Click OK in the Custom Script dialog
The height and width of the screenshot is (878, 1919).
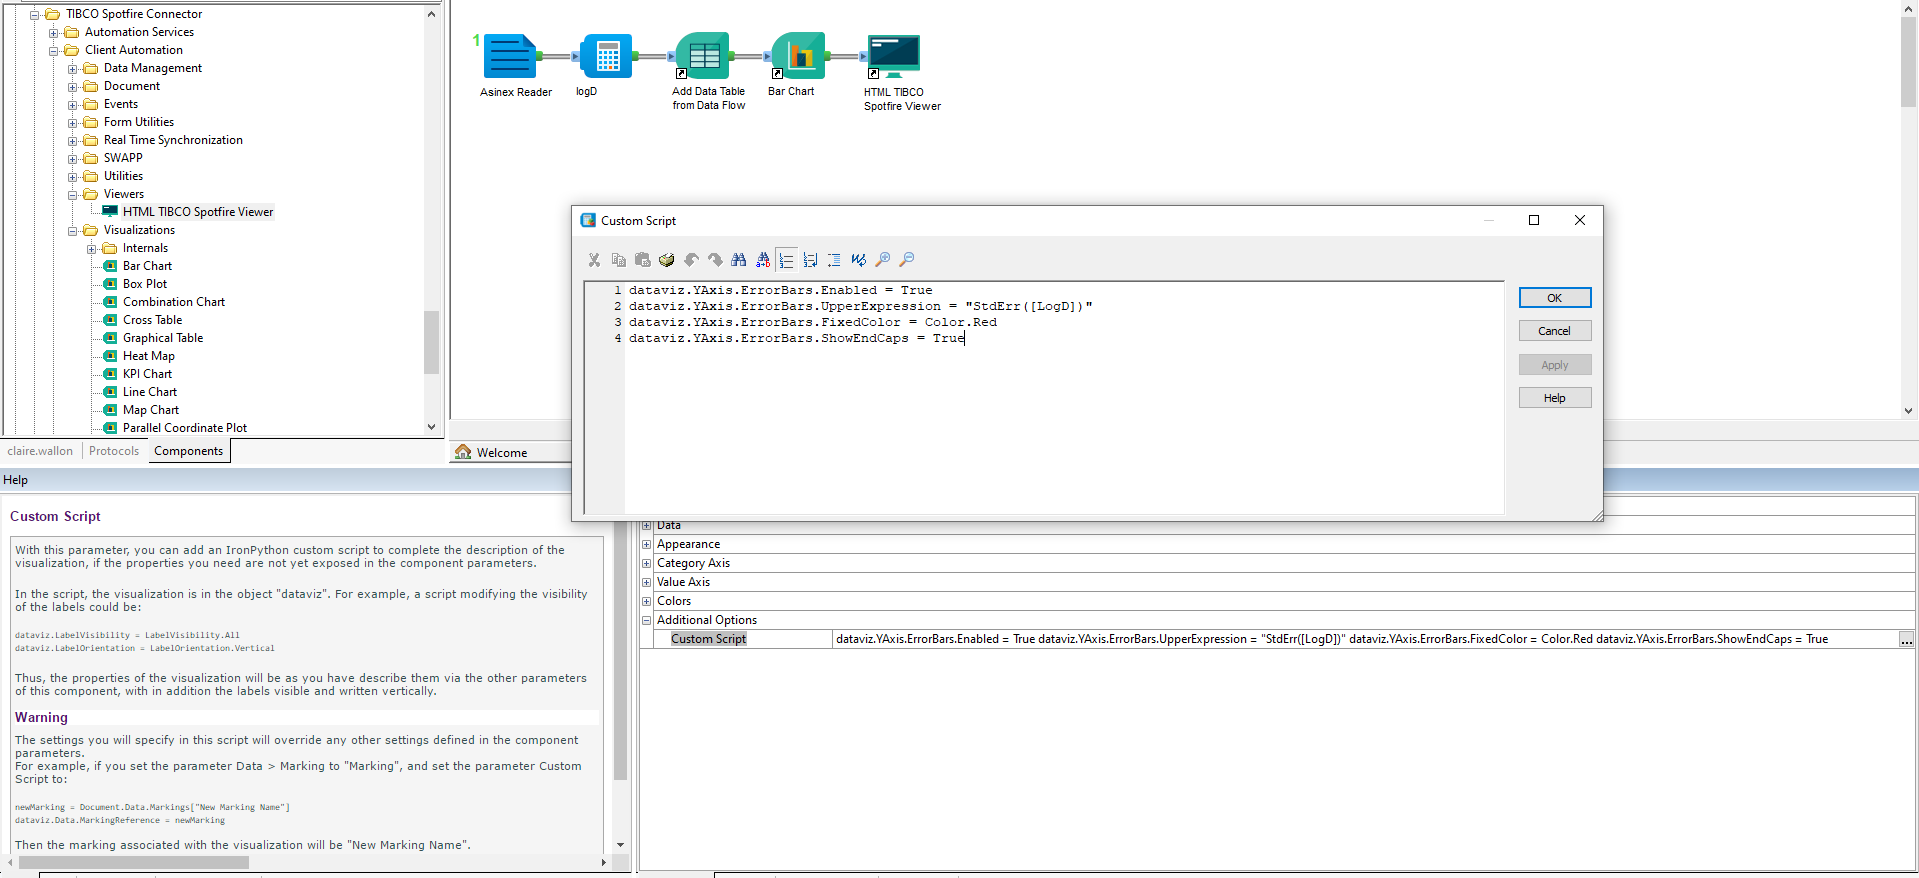tap(1554, 298)
